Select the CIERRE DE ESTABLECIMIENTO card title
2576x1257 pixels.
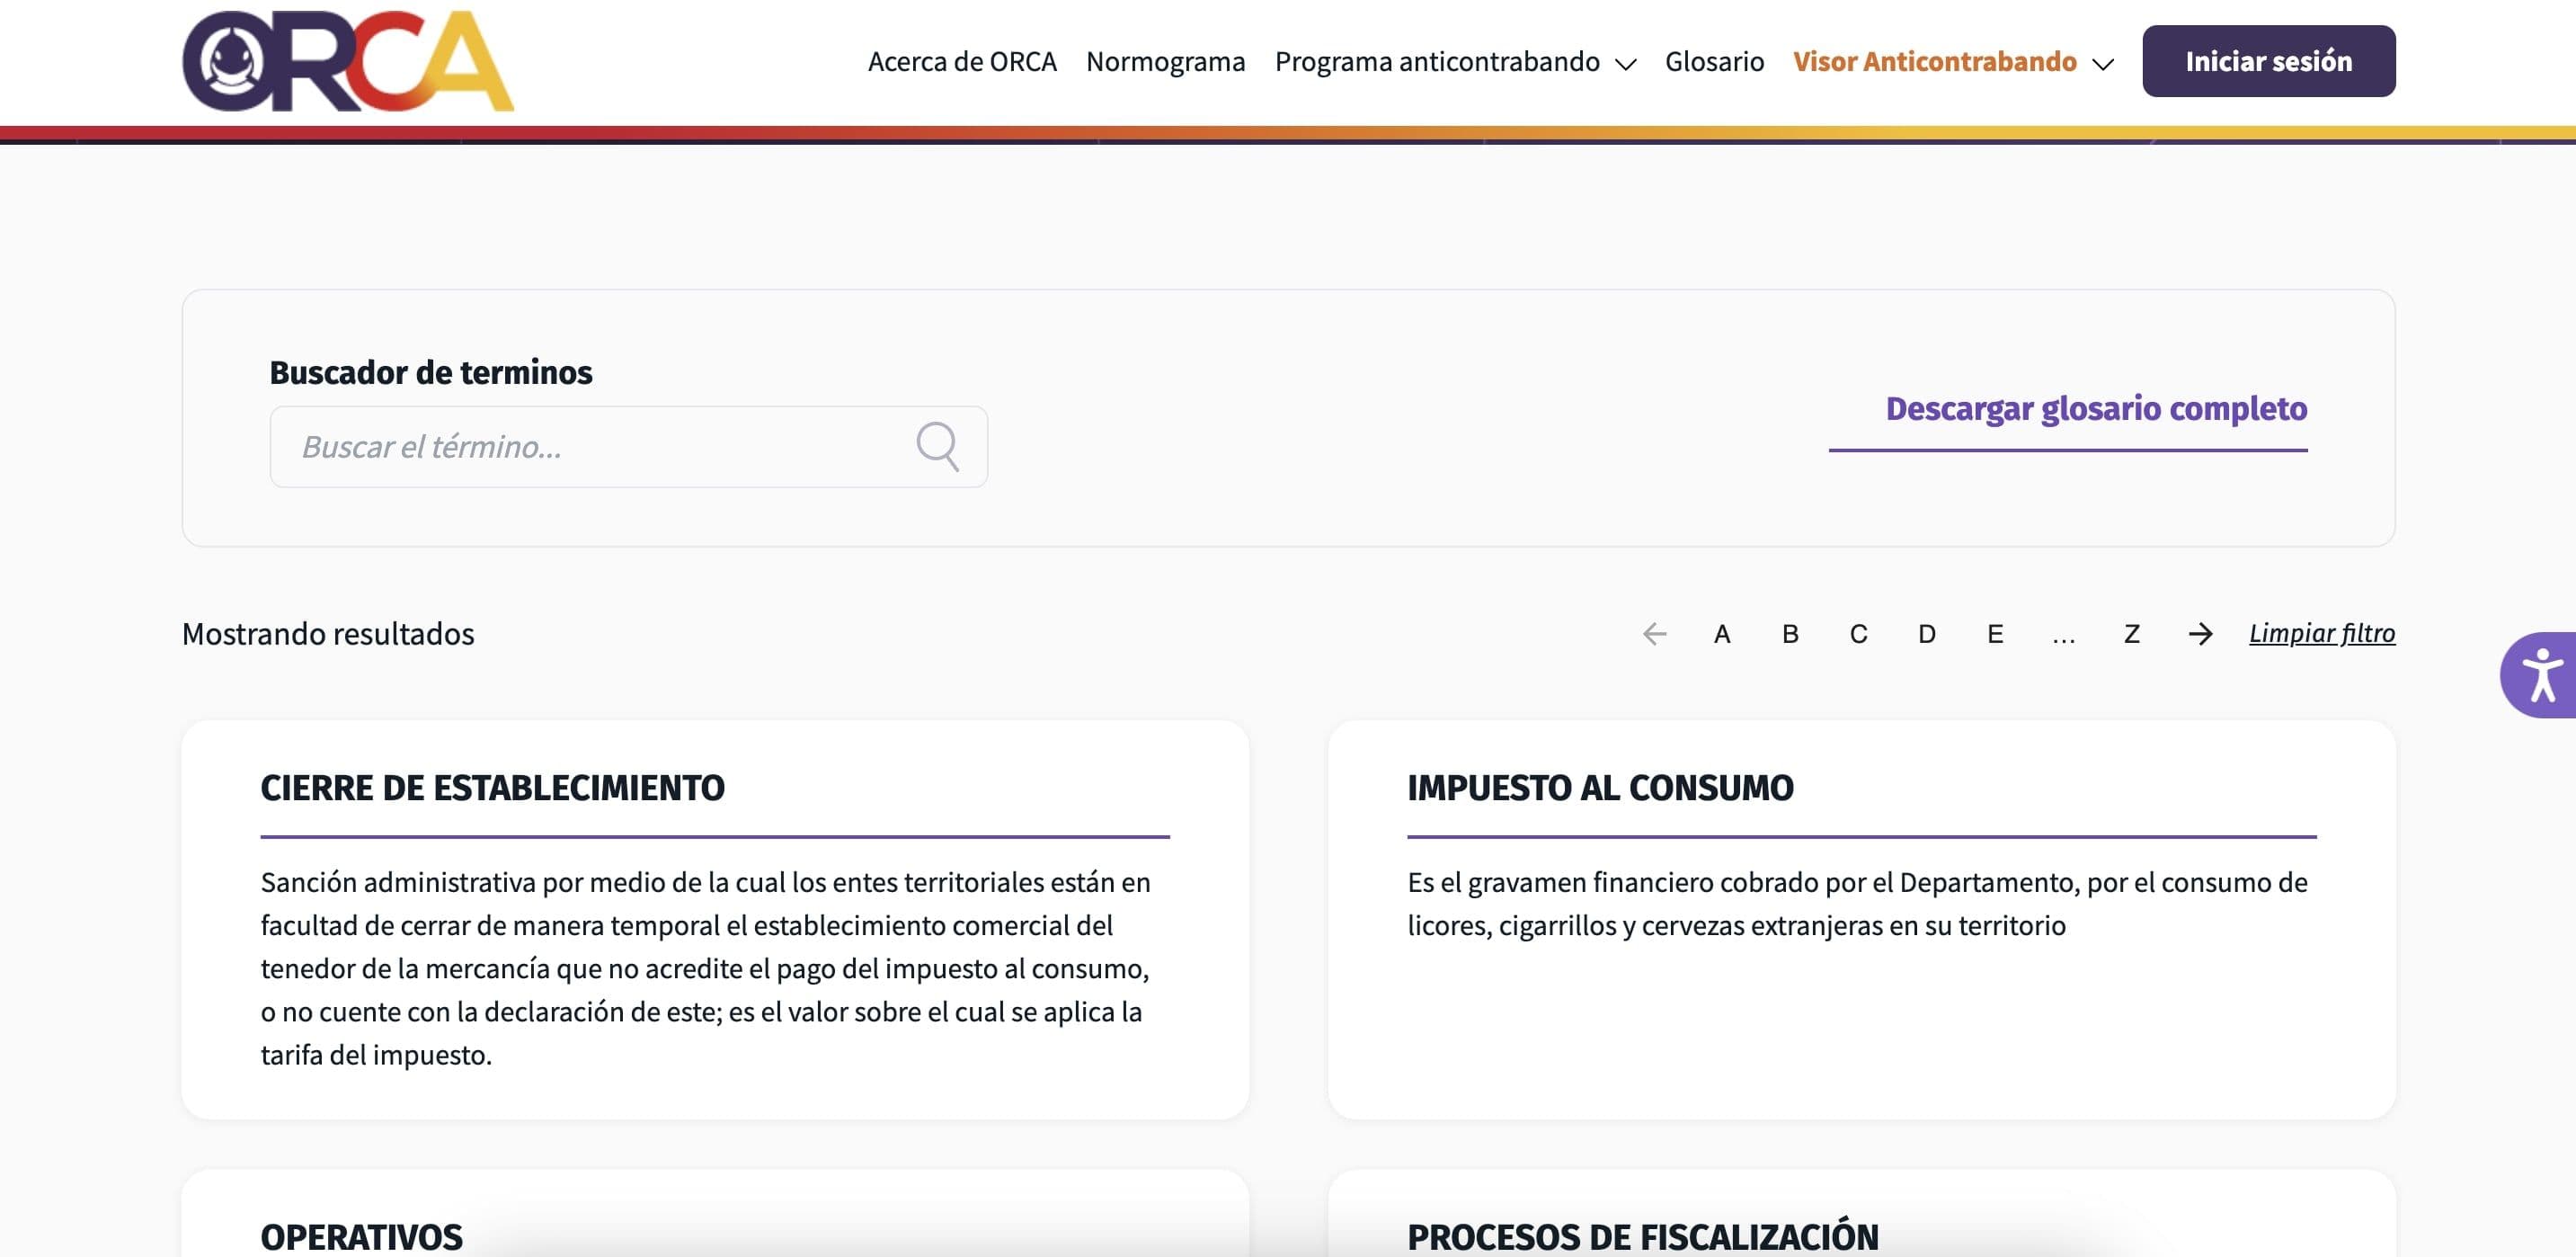[x=492, y=787]
